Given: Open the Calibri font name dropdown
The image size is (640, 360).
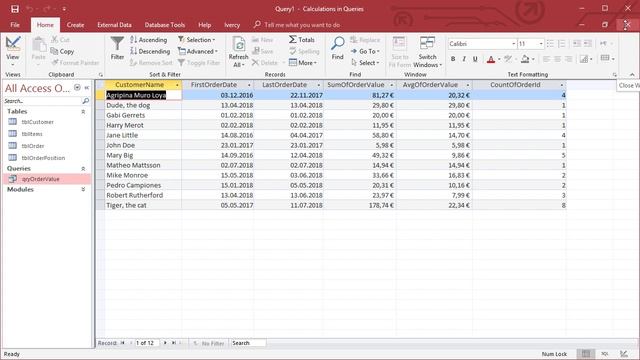Looking at the screenshot, I should (x=513, y=44).
